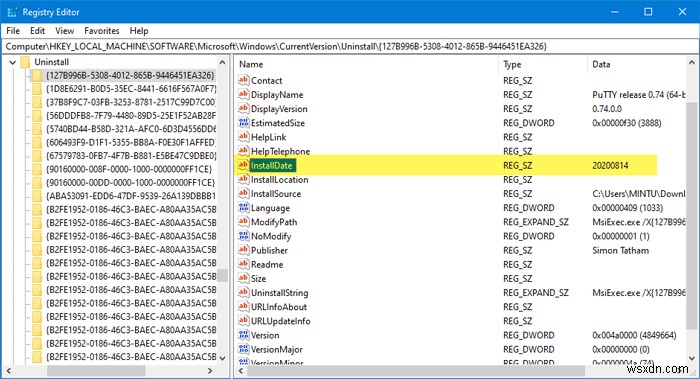
Task: Click the folder icon of key {127B996B-5308
Action: (37, 75)
